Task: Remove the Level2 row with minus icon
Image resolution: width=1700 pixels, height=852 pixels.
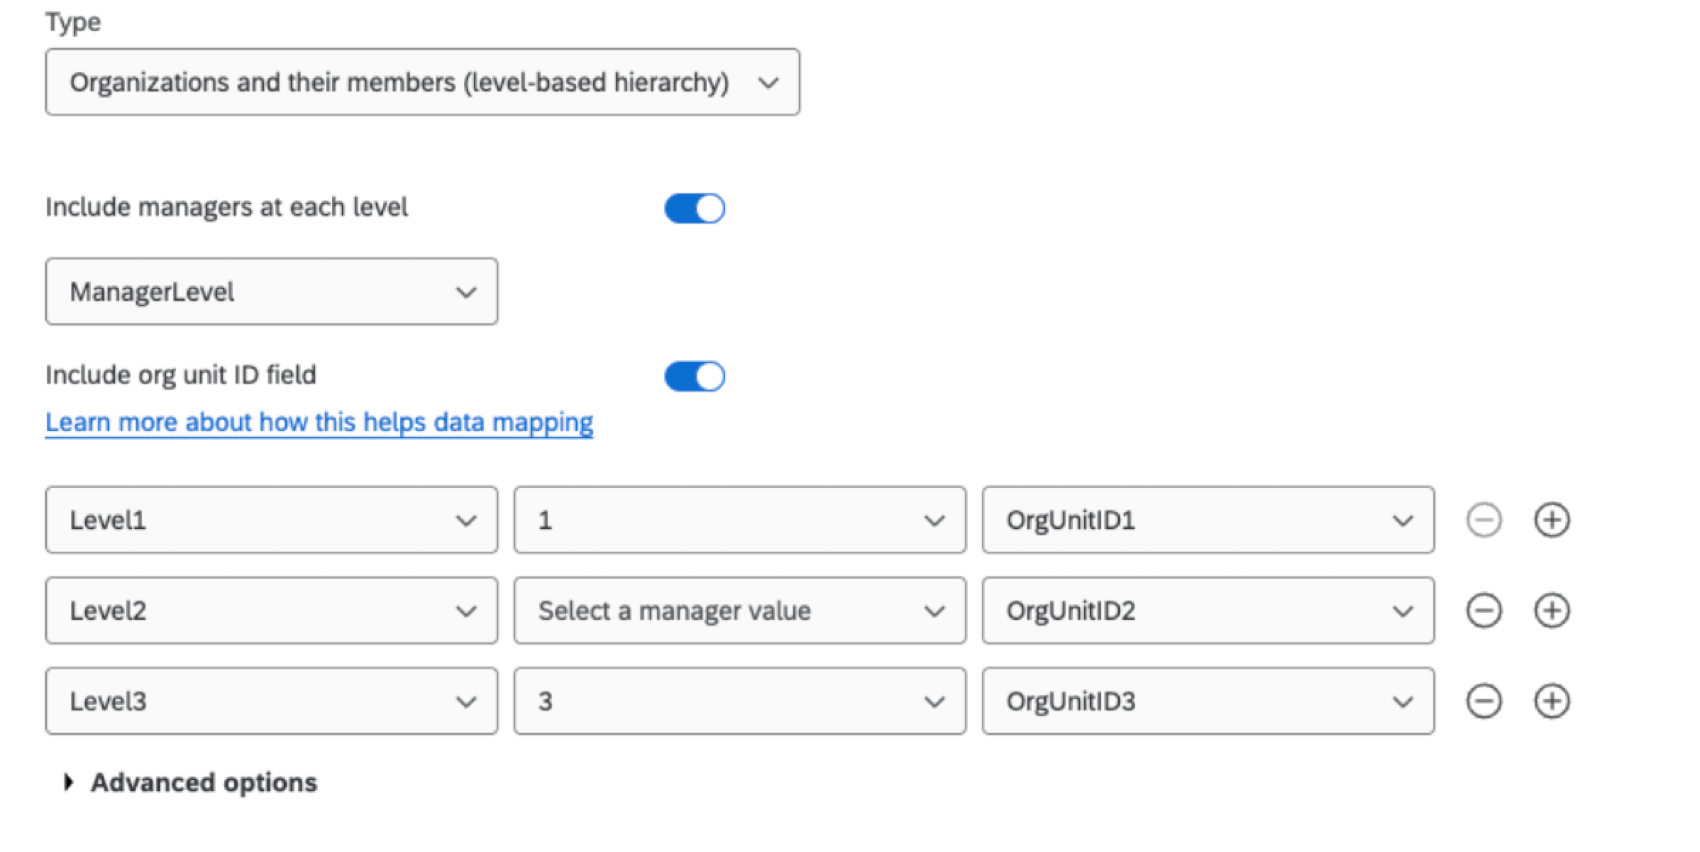Action: (x=1484, y=610)
